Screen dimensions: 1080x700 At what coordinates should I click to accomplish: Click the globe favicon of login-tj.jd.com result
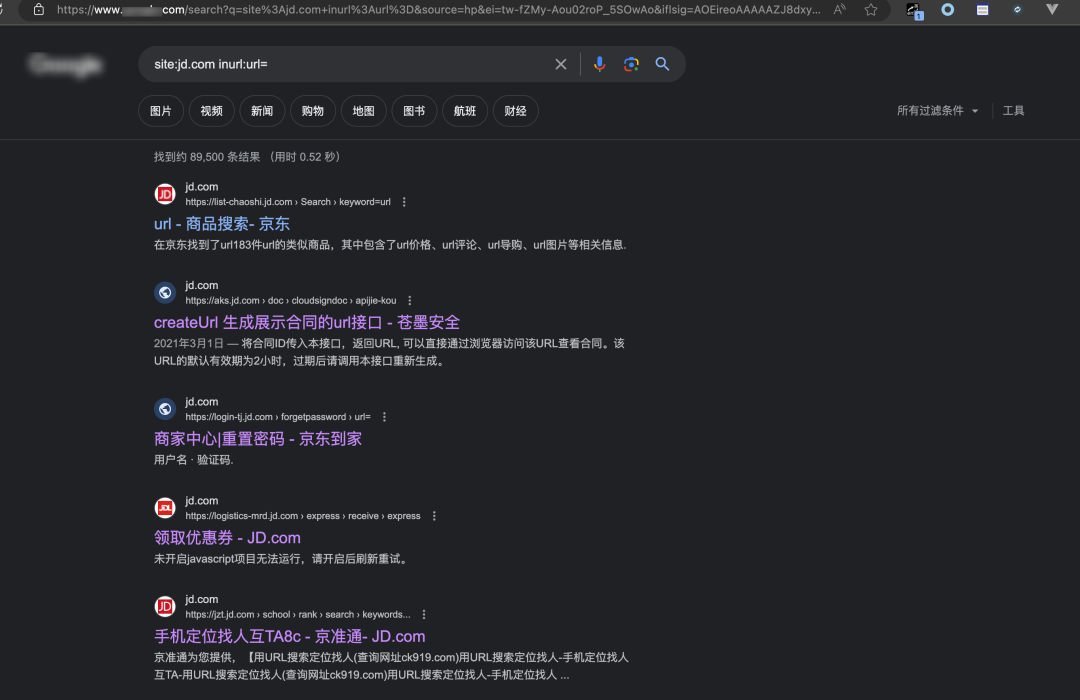pyautogui.click(x=165, y=409)
